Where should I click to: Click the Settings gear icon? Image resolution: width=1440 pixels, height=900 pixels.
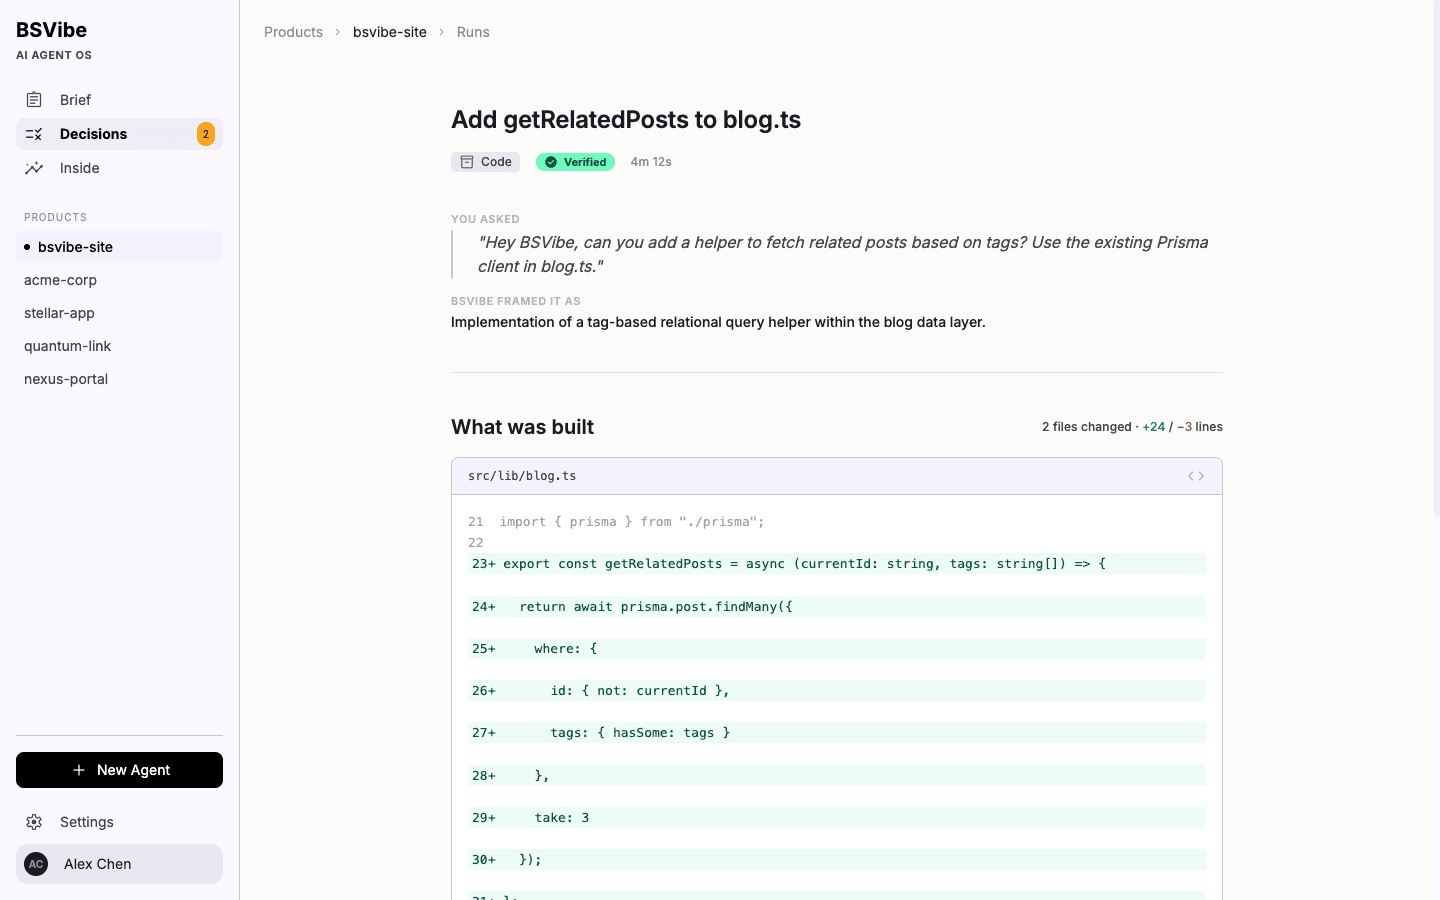click(34, 822)
